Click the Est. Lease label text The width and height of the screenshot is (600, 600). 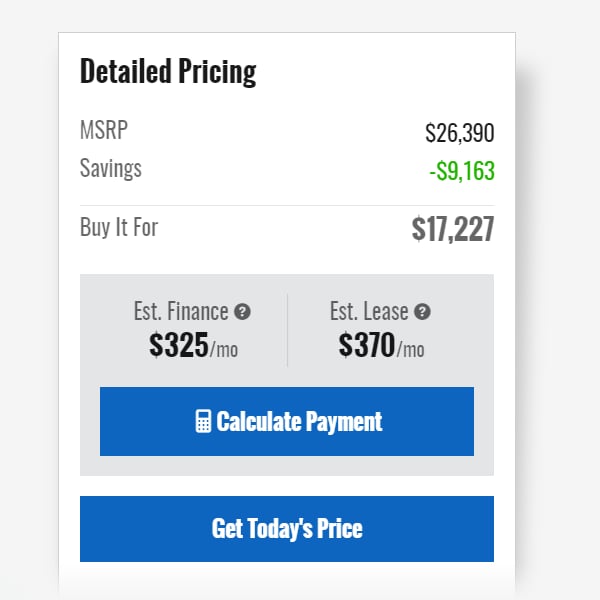369,311
